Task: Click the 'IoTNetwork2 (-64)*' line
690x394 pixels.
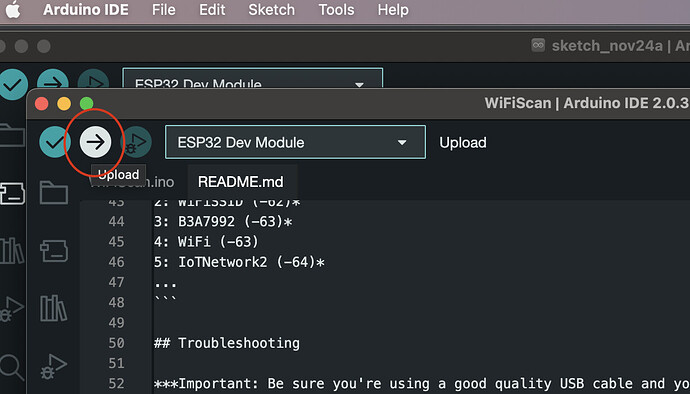Action: tap(239, 262)
